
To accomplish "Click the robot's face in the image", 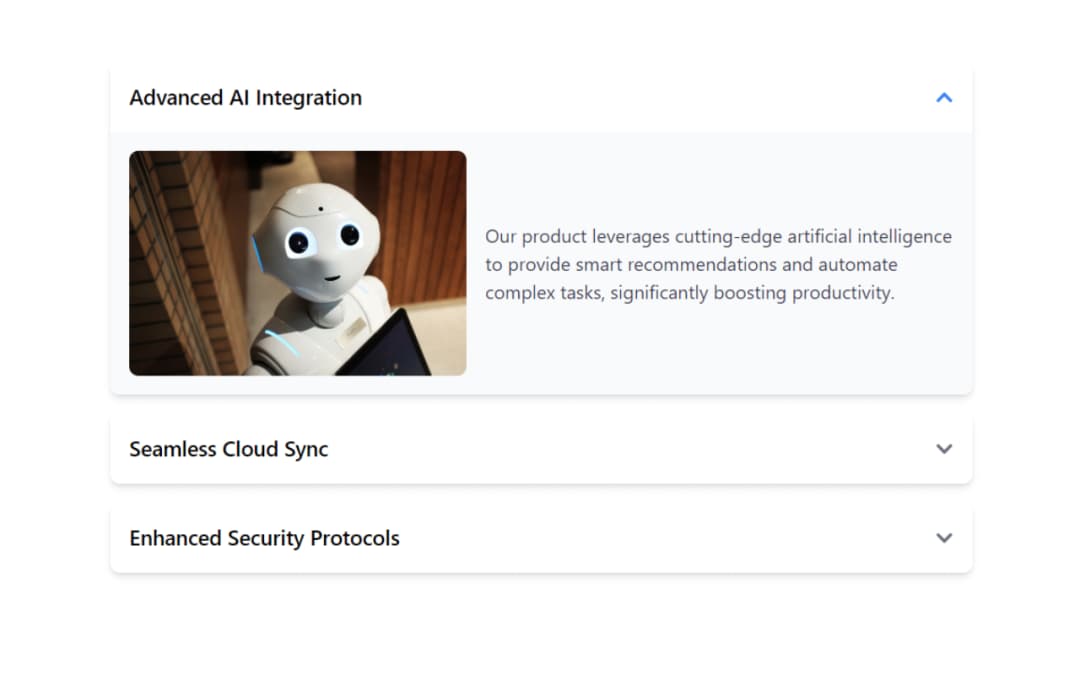I will [320, 240].
